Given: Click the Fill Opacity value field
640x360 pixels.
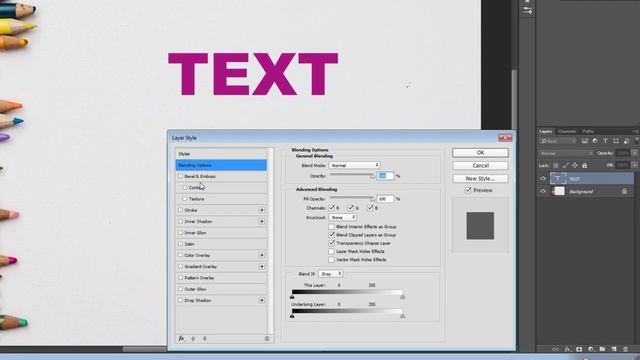Looking at the screenshot, I should click(385, 199).
